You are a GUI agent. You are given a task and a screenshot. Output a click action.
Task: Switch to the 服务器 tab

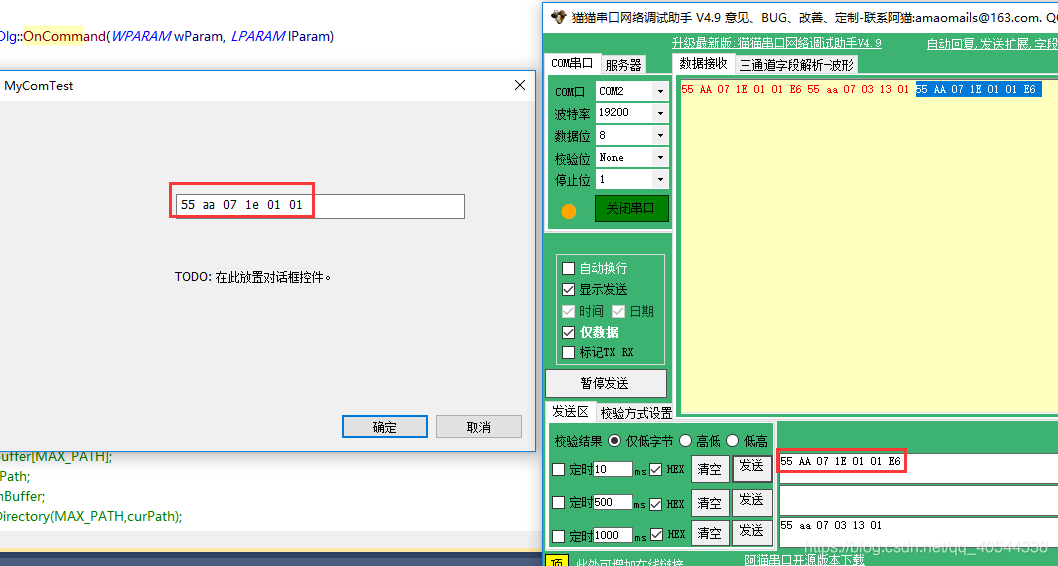point(623,65)
